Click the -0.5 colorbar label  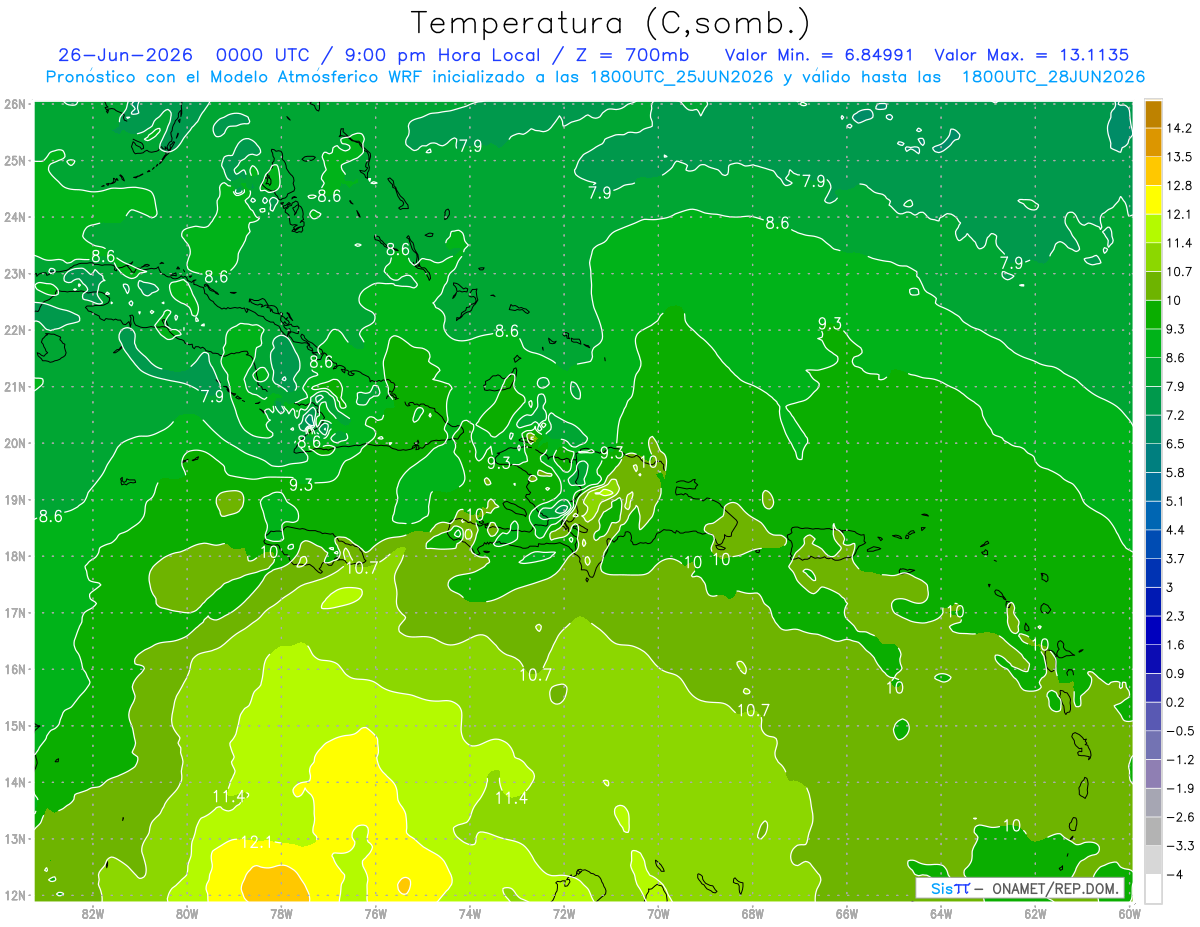pyautogui.click(x=1180, y=731)
